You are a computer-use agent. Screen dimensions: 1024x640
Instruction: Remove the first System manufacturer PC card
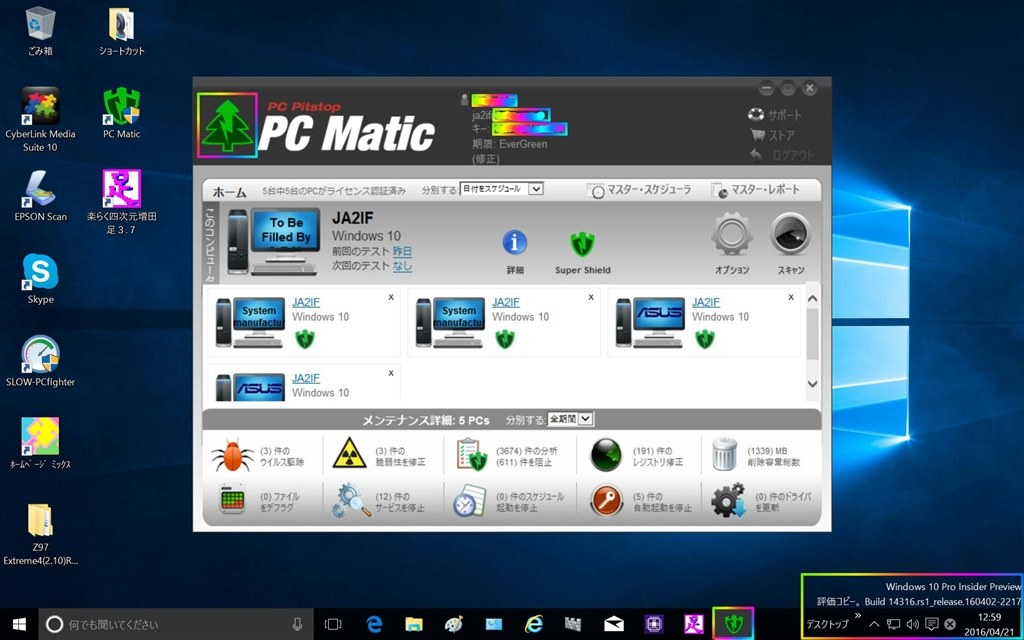click(x=391, y=297)
